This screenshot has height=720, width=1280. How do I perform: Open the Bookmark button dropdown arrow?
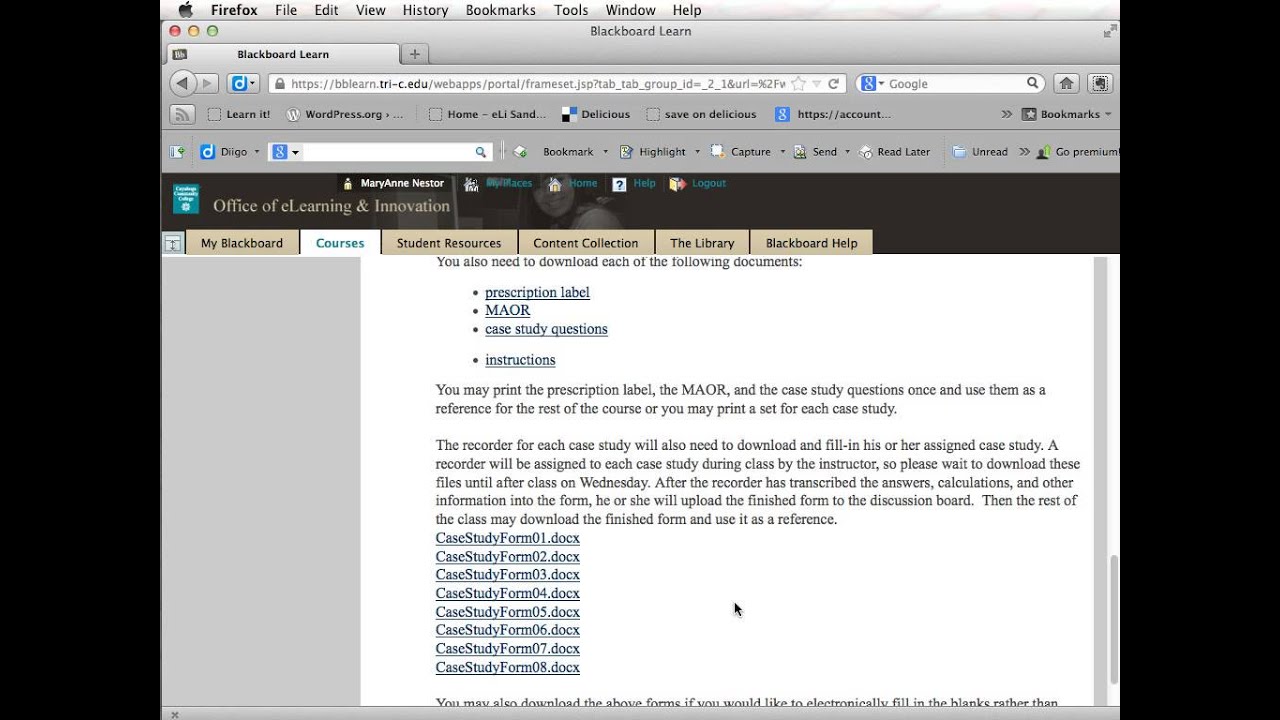[604, 152]
